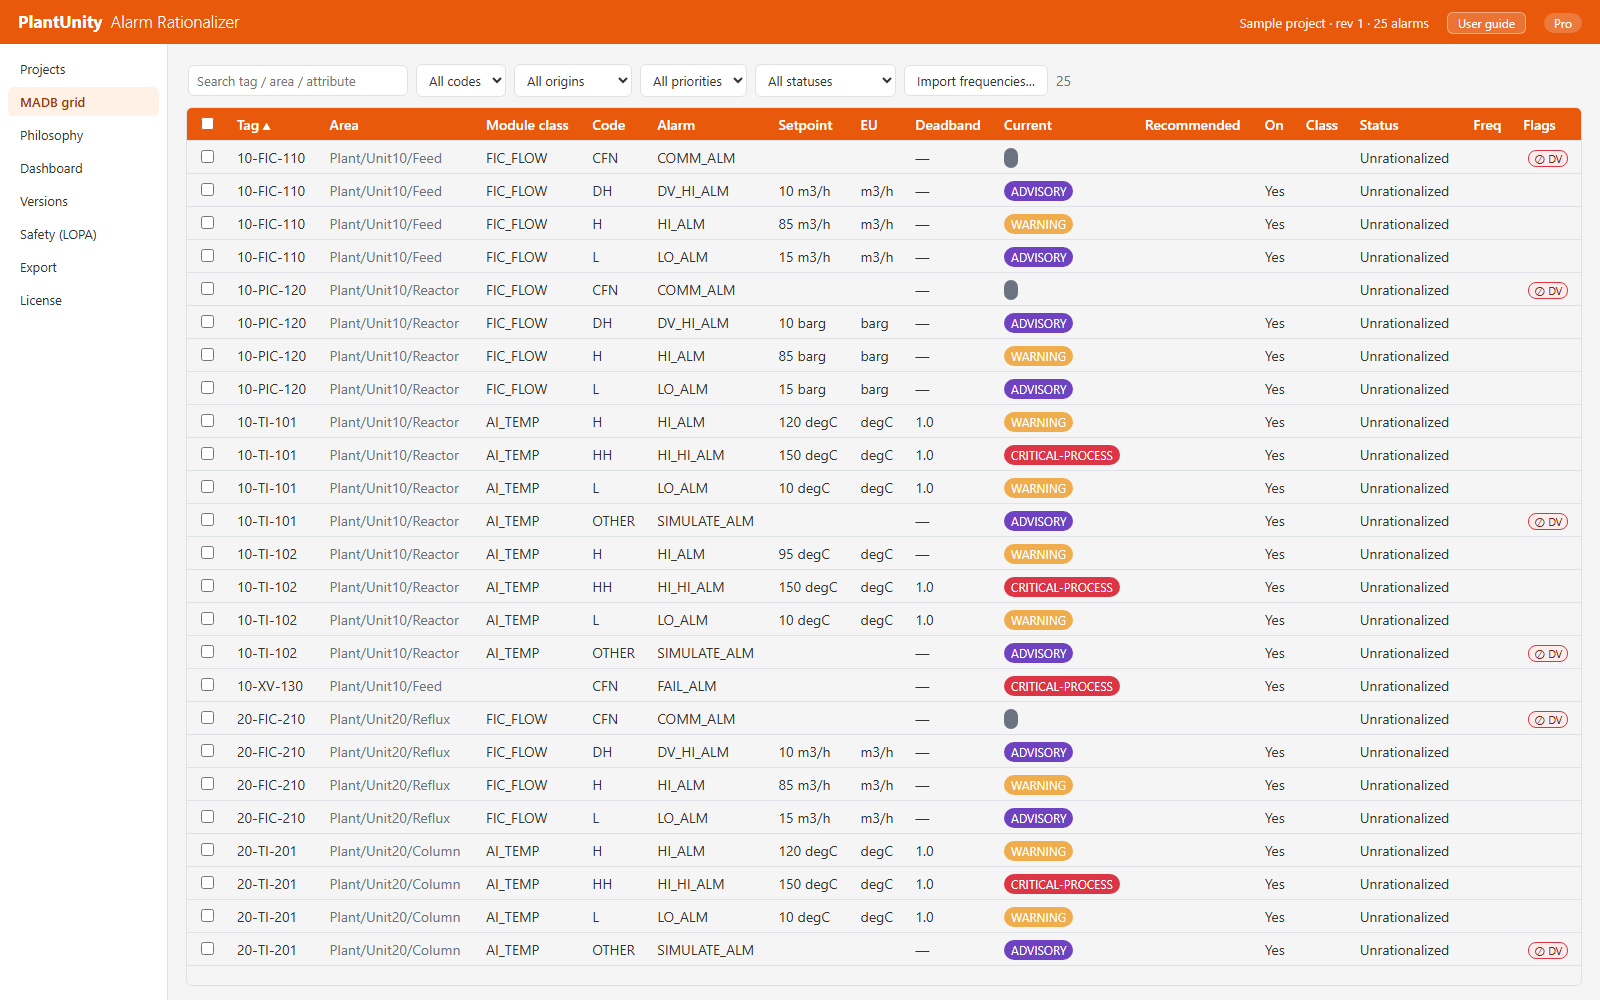Click the DV flag on 10-TI-102 SIMULATE_ALM row

1547,654
